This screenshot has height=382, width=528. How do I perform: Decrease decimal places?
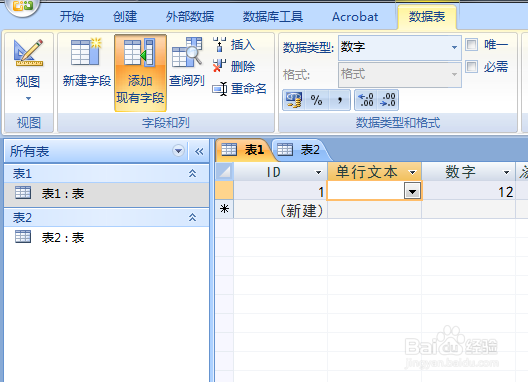pos(388,100)
